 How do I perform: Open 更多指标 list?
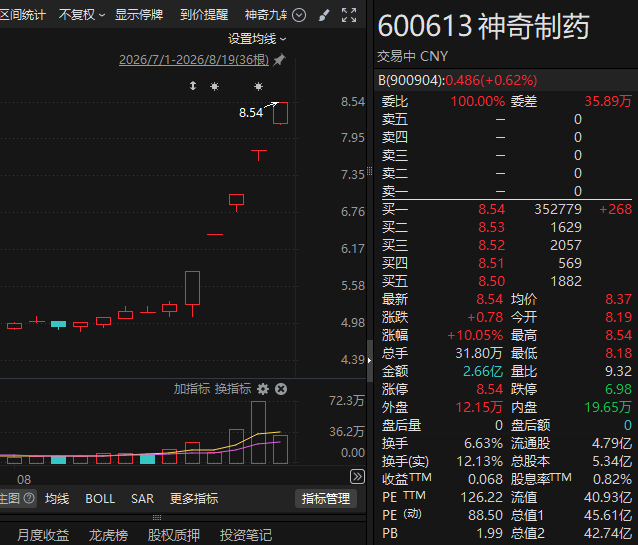[194, 499]
